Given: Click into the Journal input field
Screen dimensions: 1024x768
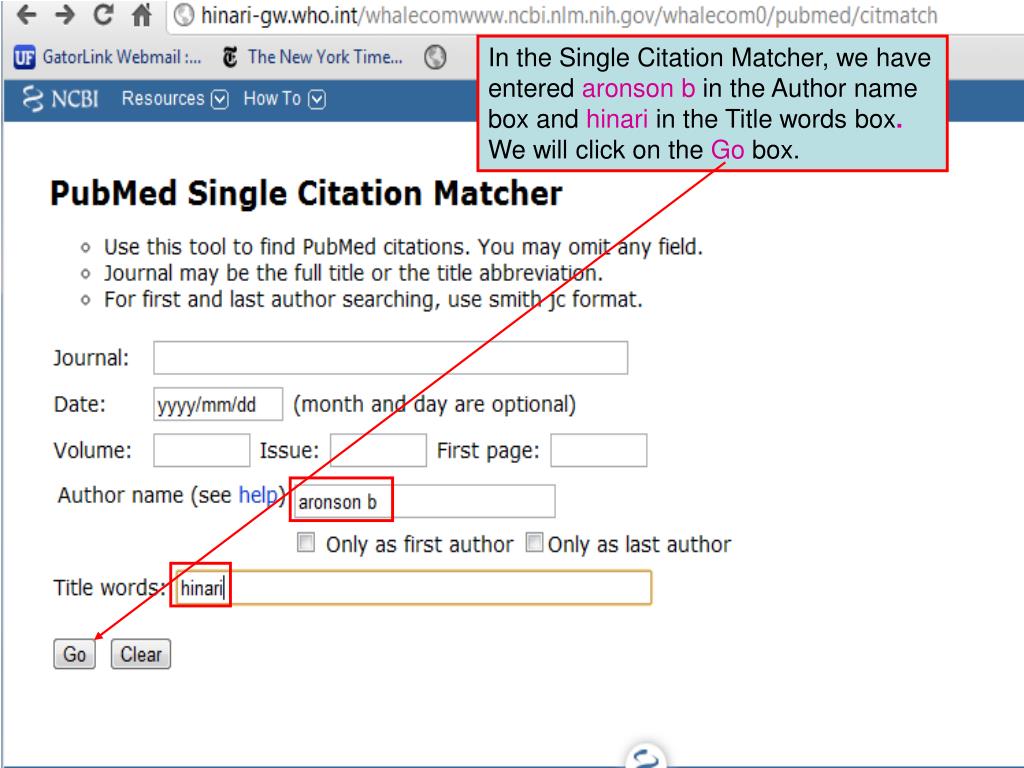Looking at the screenshot, I should (391, 358).
